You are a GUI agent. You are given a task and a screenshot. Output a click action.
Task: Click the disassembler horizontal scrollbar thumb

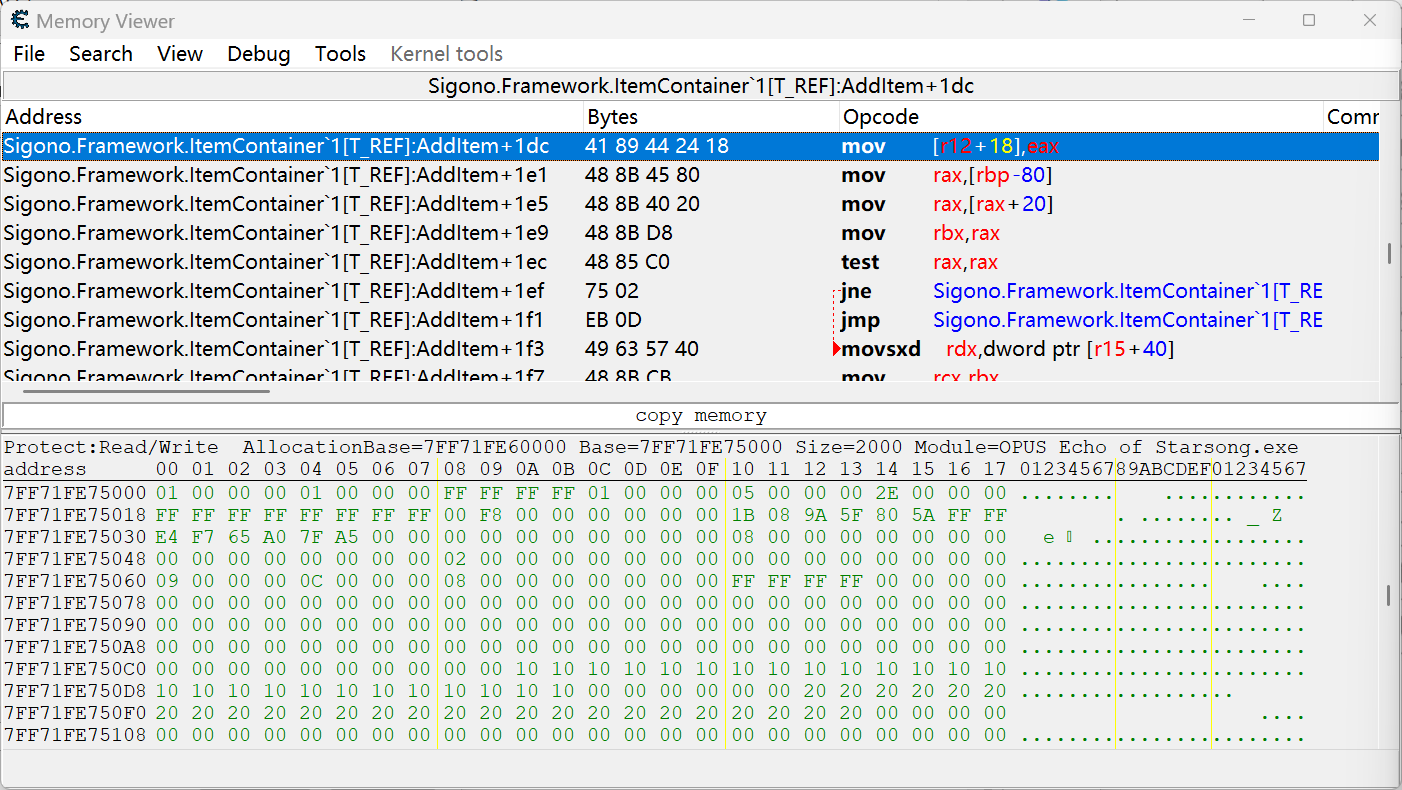(146, 391)
